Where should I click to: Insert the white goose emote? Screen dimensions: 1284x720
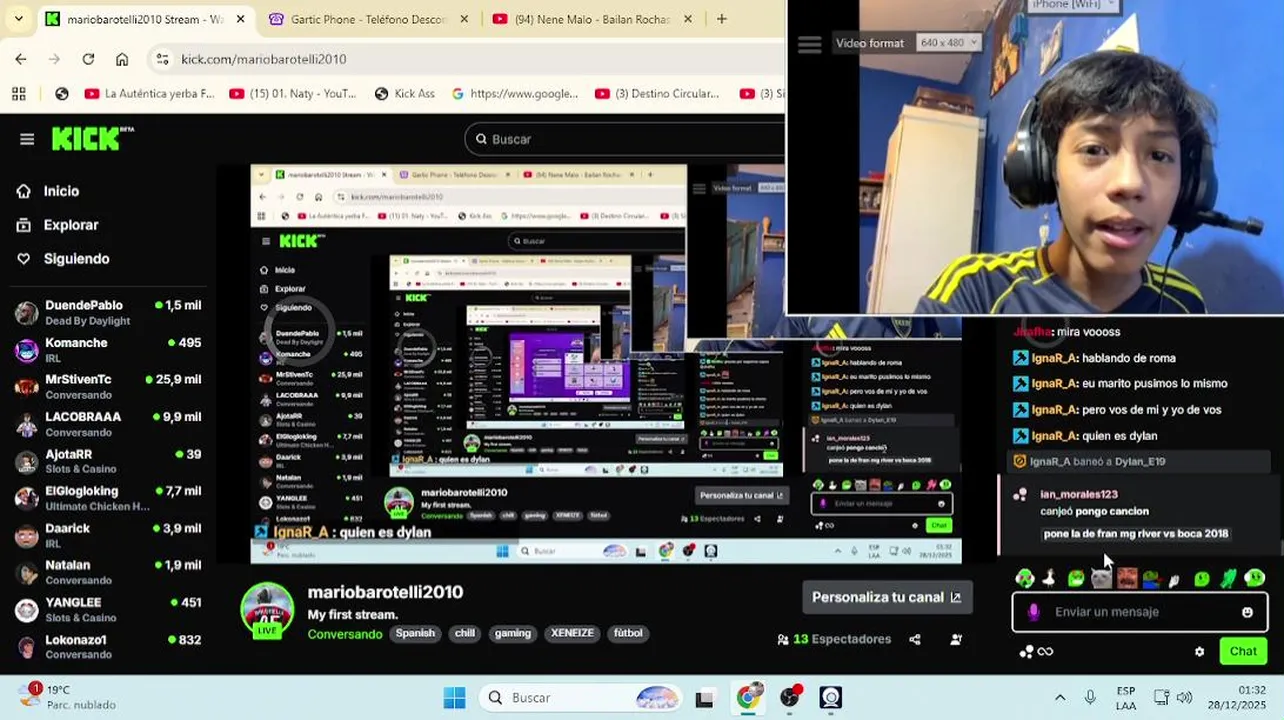pyautogui.click(x=1048, y=578)
